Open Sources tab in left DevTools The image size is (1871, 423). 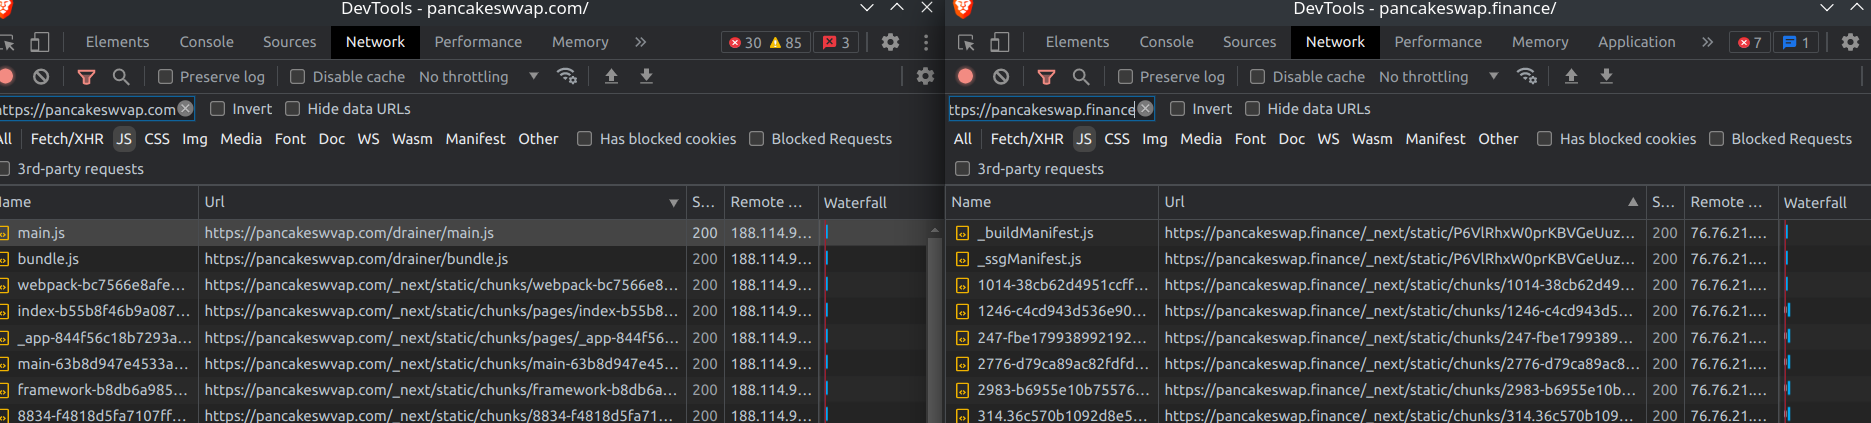pos(289,42)
